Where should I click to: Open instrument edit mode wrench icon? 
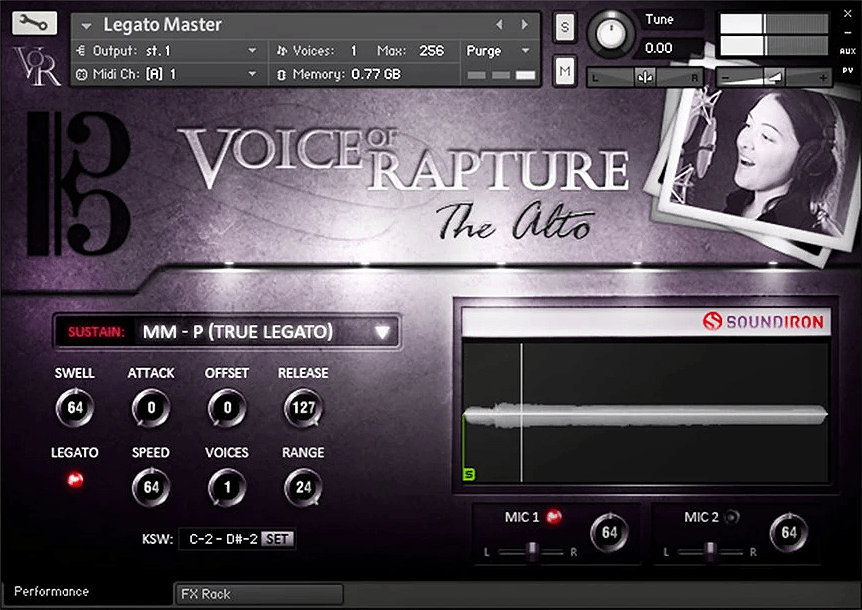[x=34, y=23]
